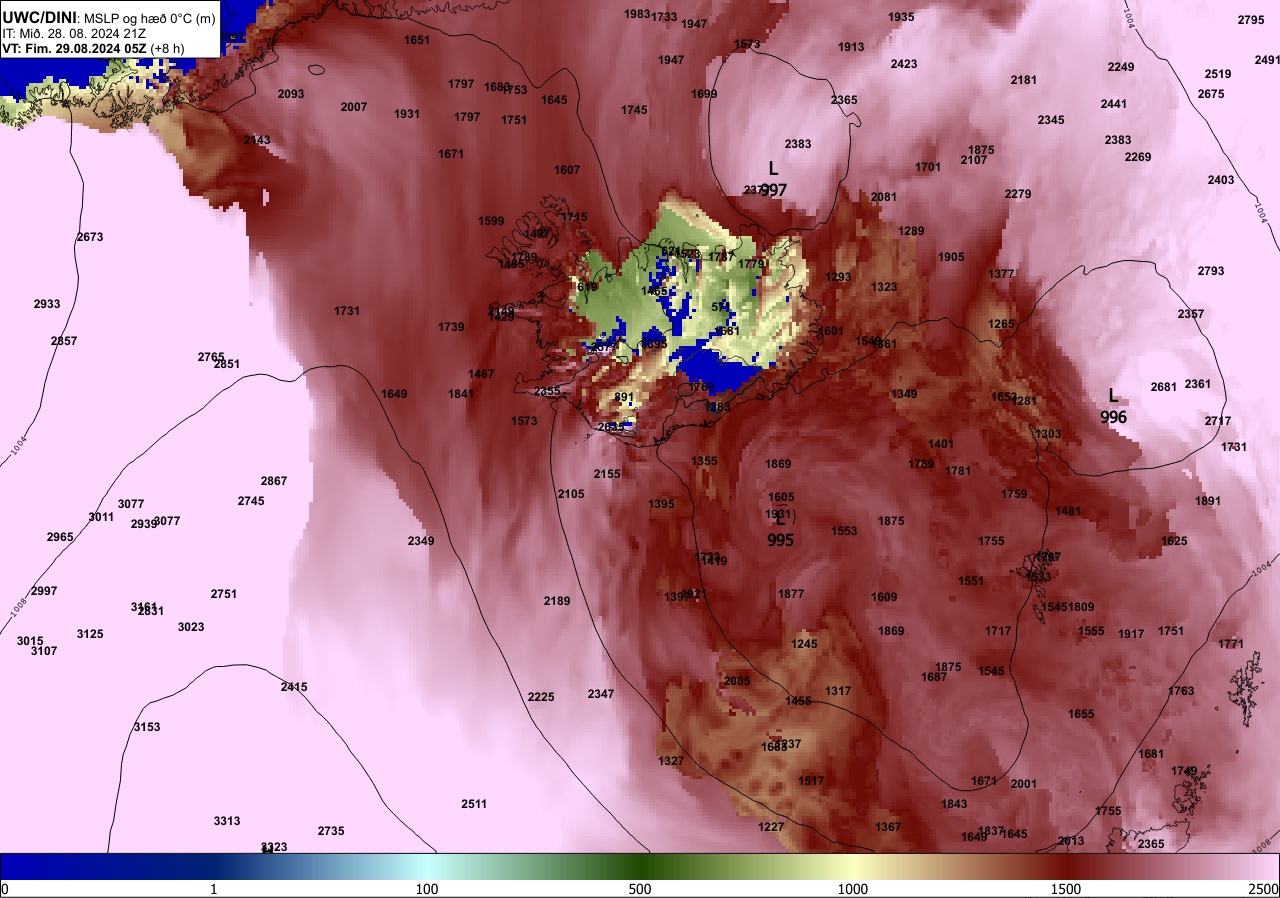
Task: Click the value 2415
Action: (x=294, y=687)
